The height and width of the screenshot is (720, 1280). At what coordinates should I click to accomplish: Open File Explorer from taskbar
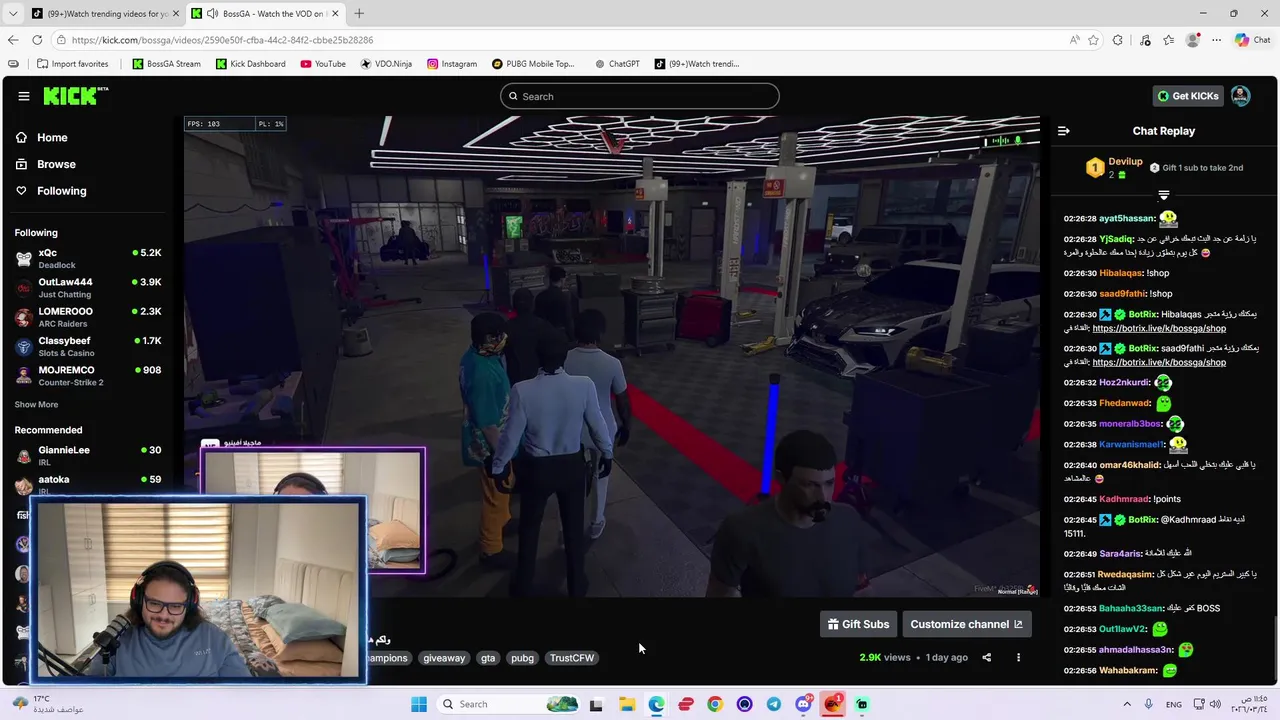coord(627,704)
